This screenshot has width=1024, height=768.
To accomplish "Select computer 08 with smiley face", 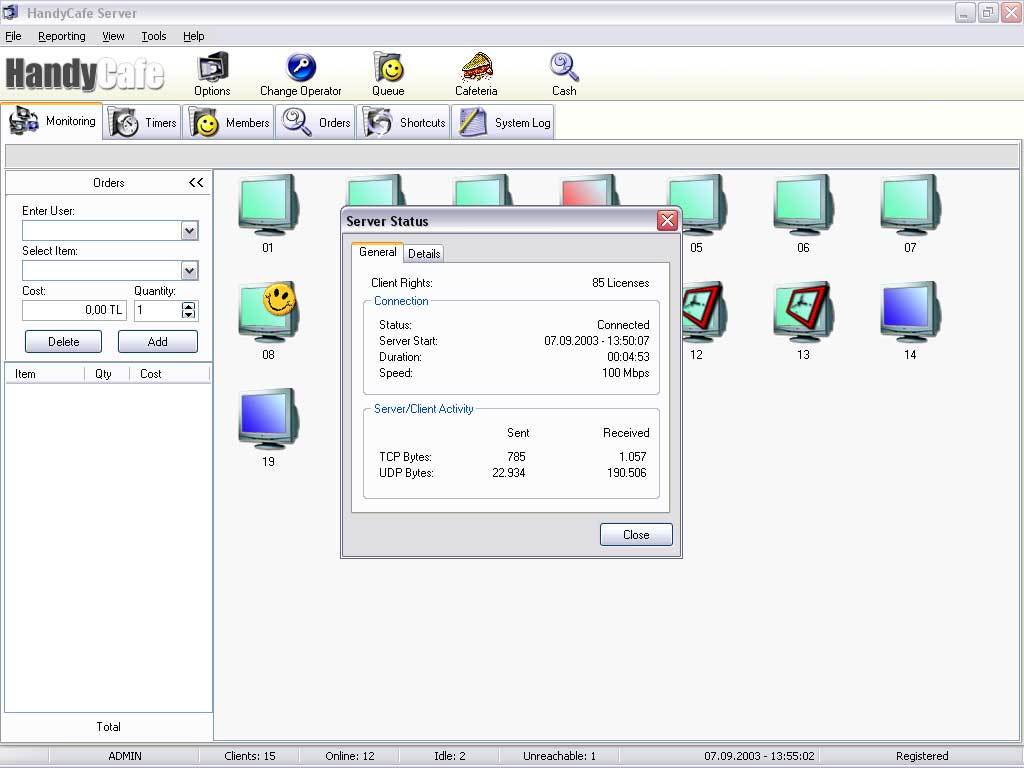I will (x=268, y=312).
